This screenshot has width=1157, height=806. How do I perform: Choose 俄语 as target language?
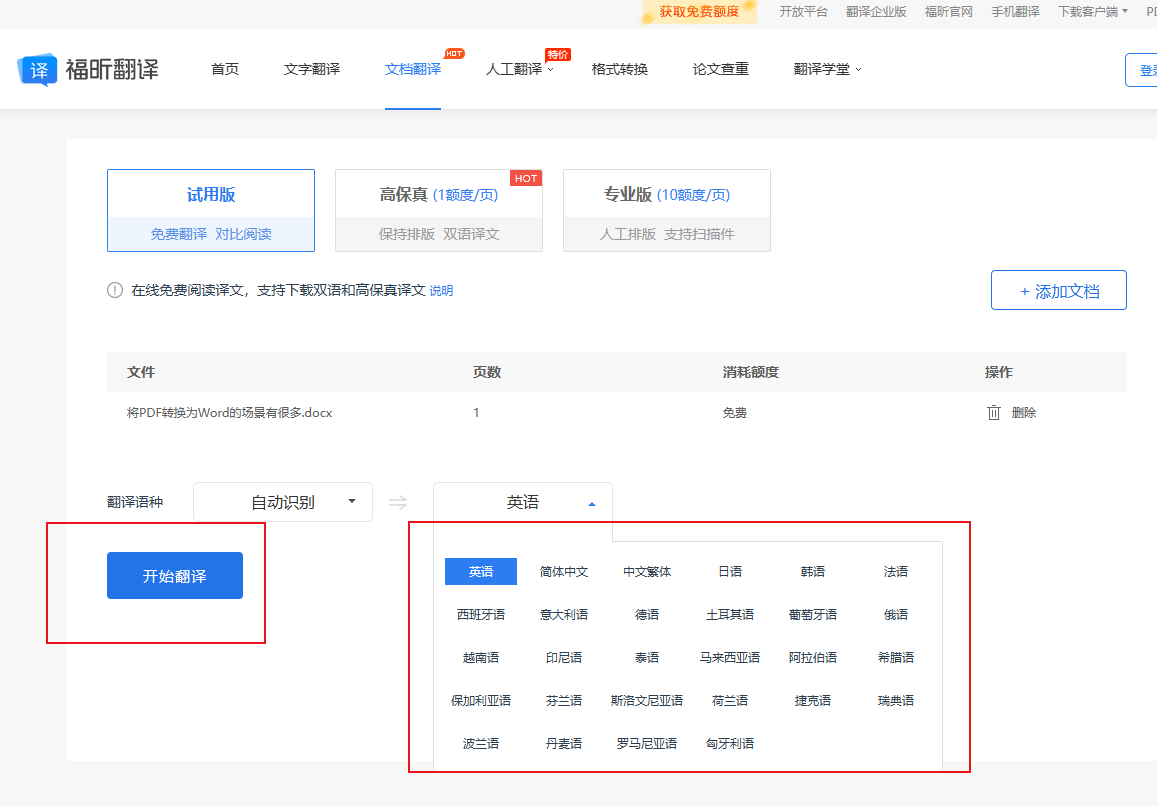click(x=896, y=614)
